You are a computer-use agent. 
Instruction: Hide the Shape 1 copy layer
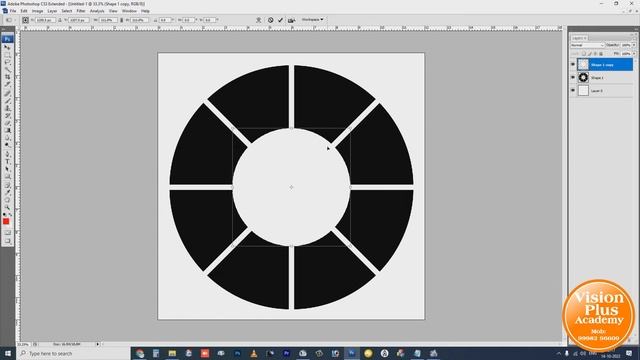tap(573, 64)
